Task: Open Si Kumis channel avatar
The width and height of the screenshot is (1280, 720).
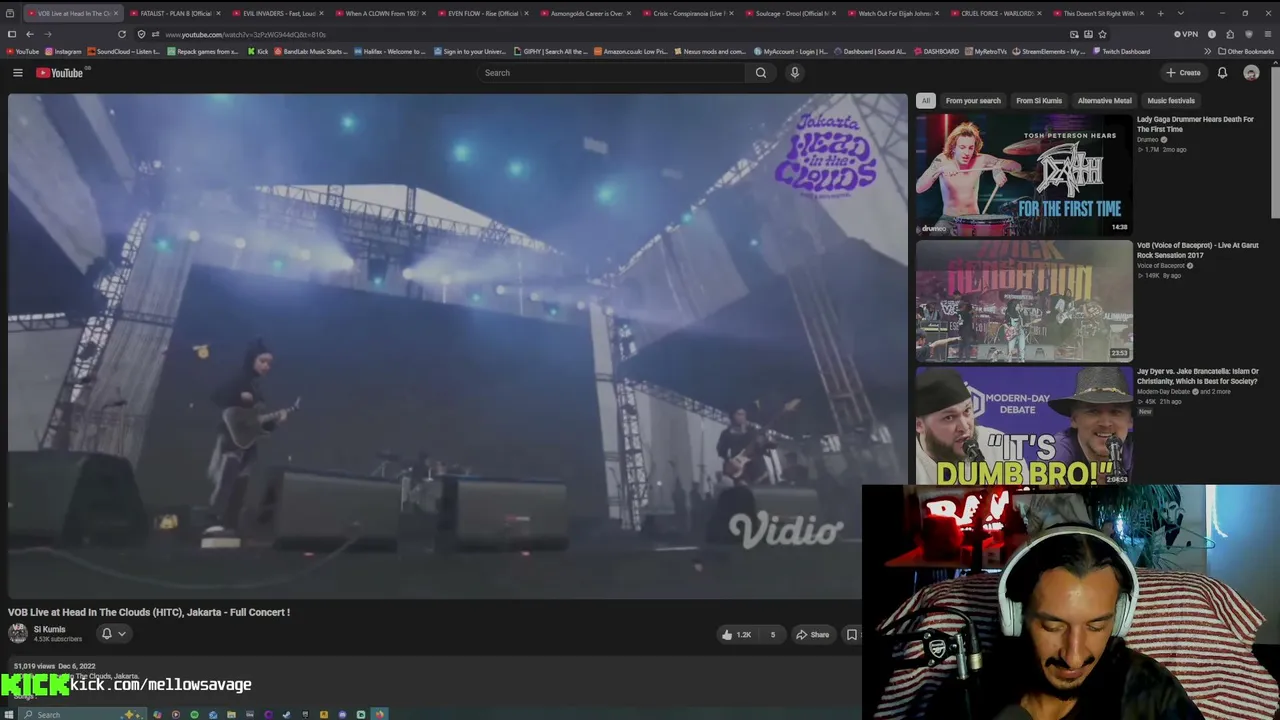Action: [18, 633]
